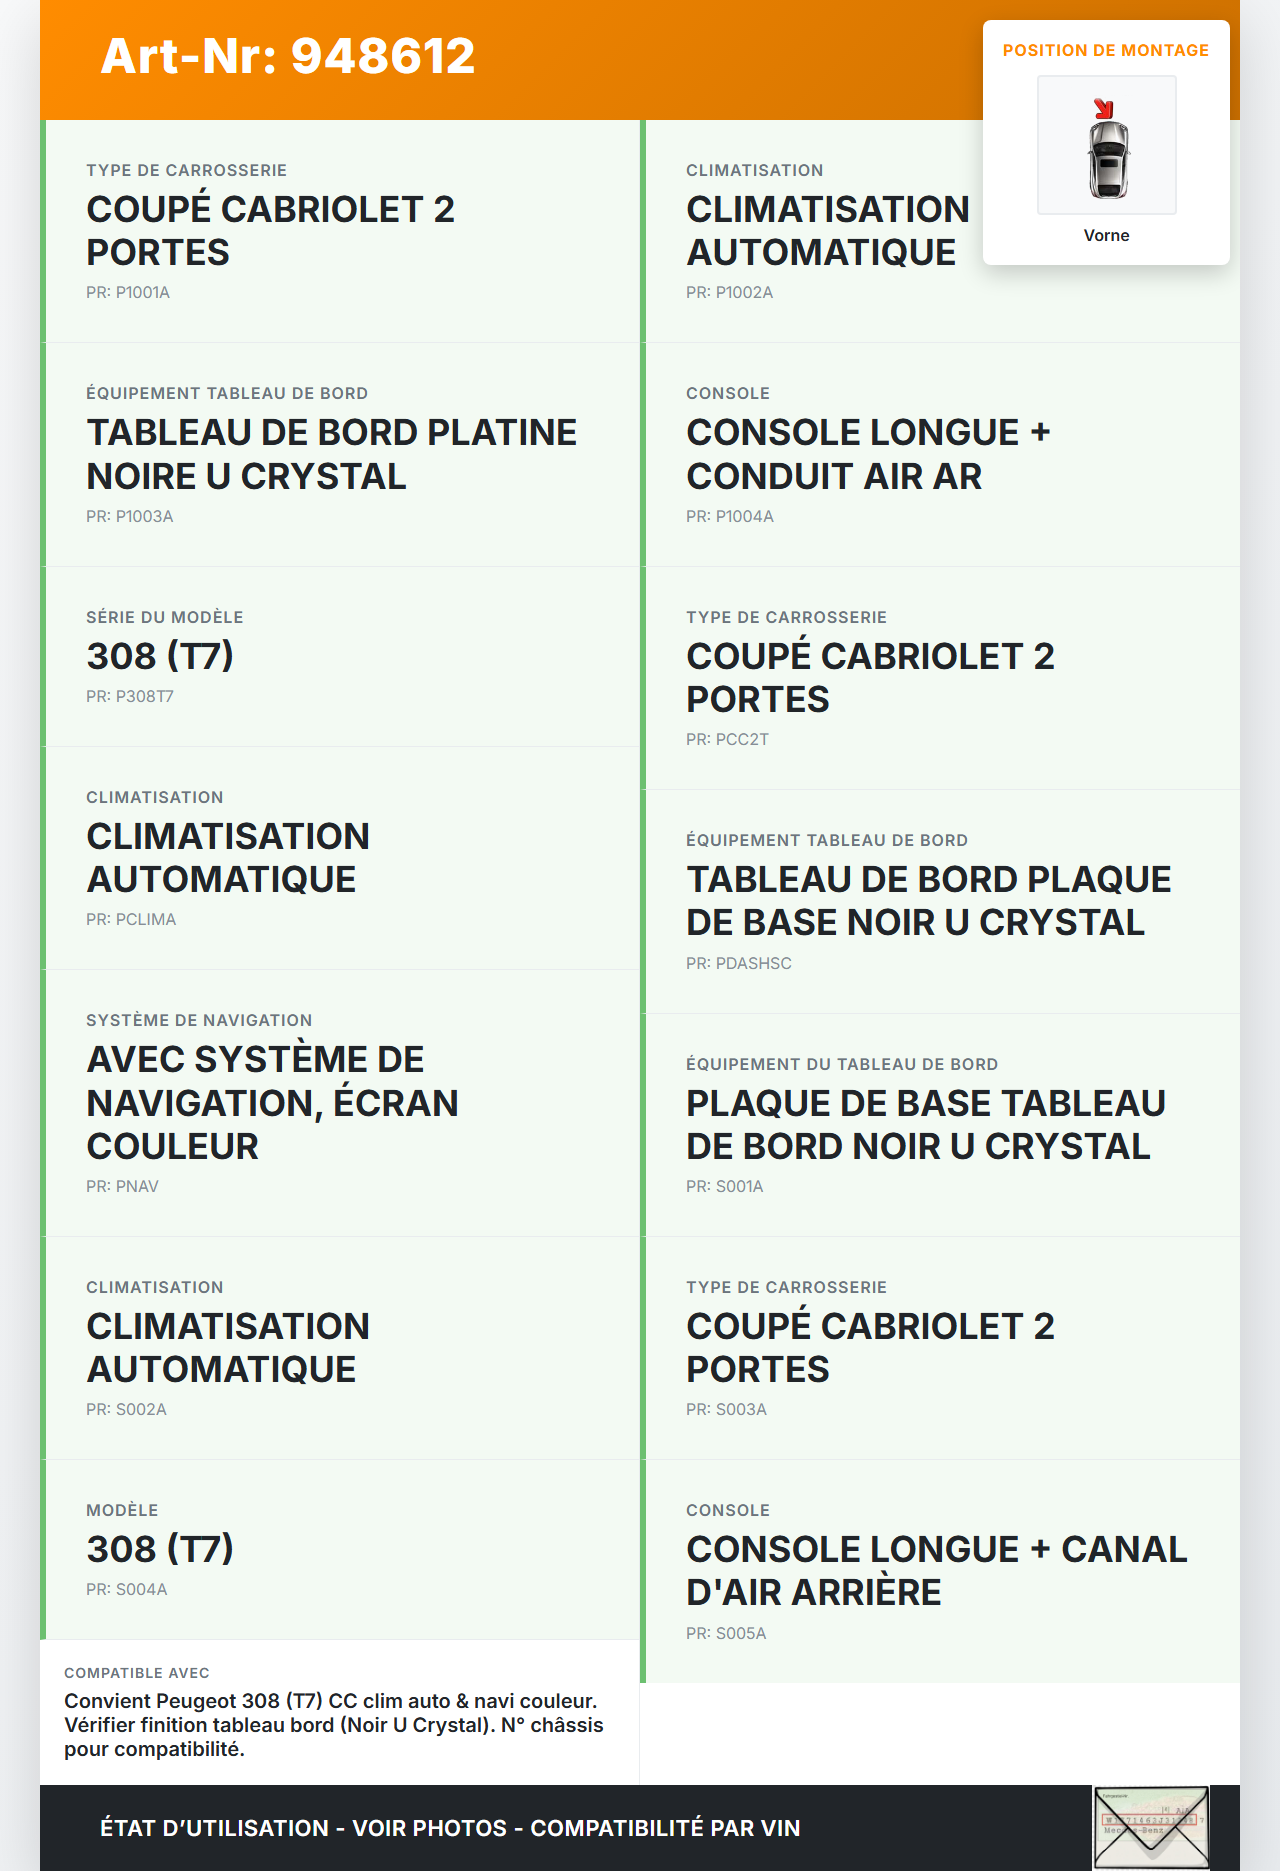1280x1872 pixels.
Task: Click the "Art-Nr: 948612" title
Action: [x=288, y=56]
